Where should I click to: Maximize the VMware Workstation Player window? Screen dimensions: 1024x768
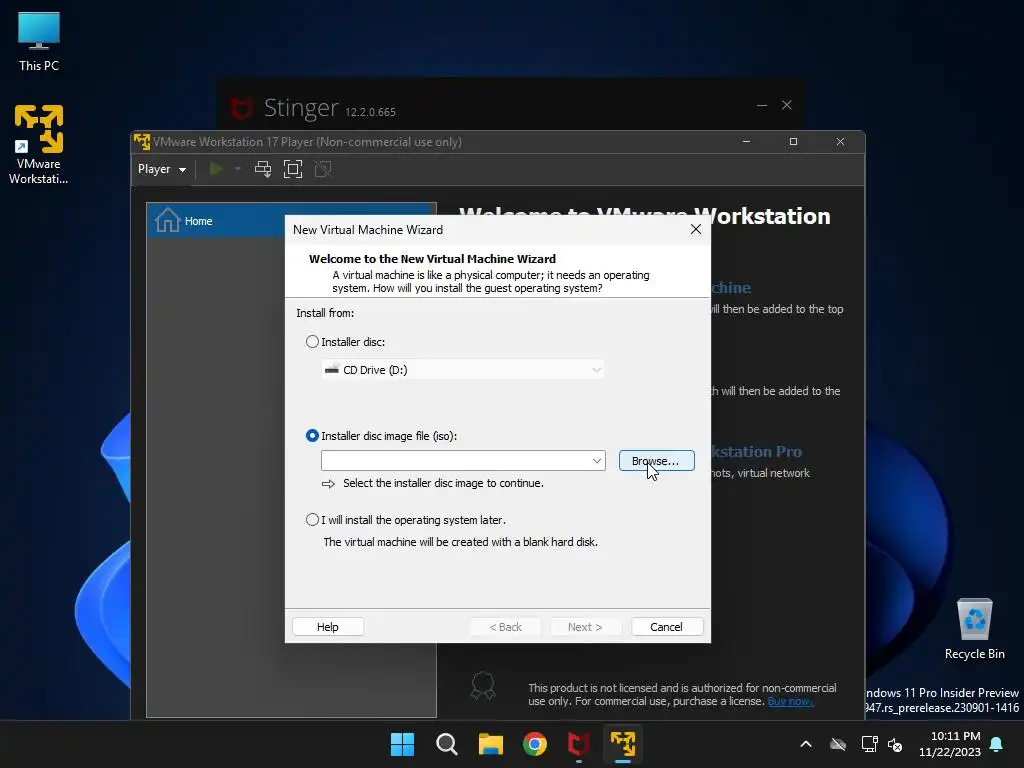[793, 142]
